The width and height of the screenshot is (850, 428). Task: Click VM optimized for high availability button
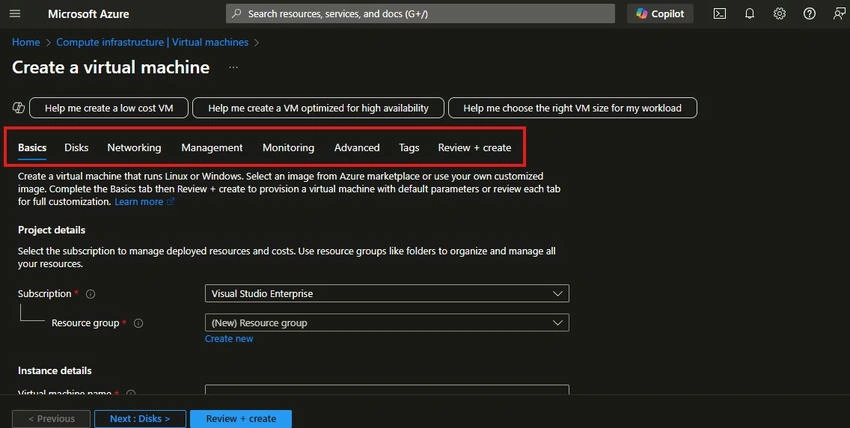point(318,108)
